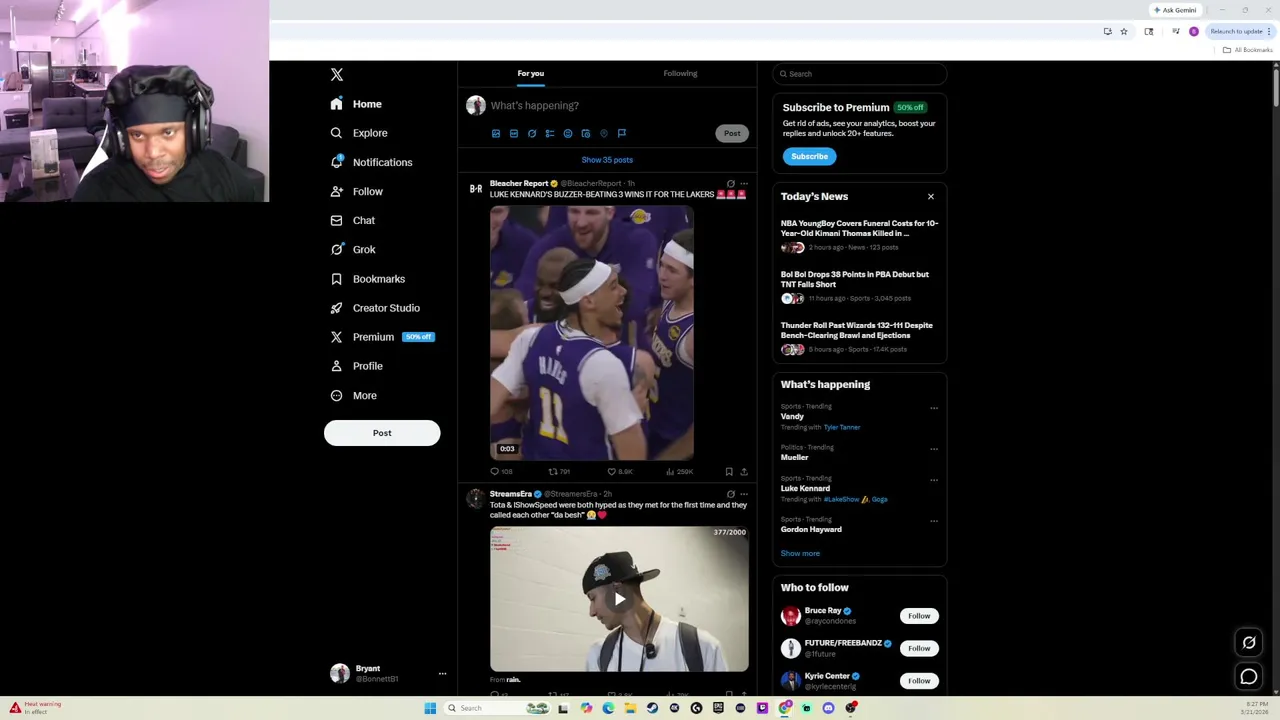
Task: Open Premium in the sidebar
Action: pyautogui.click(x=381, y=337)
